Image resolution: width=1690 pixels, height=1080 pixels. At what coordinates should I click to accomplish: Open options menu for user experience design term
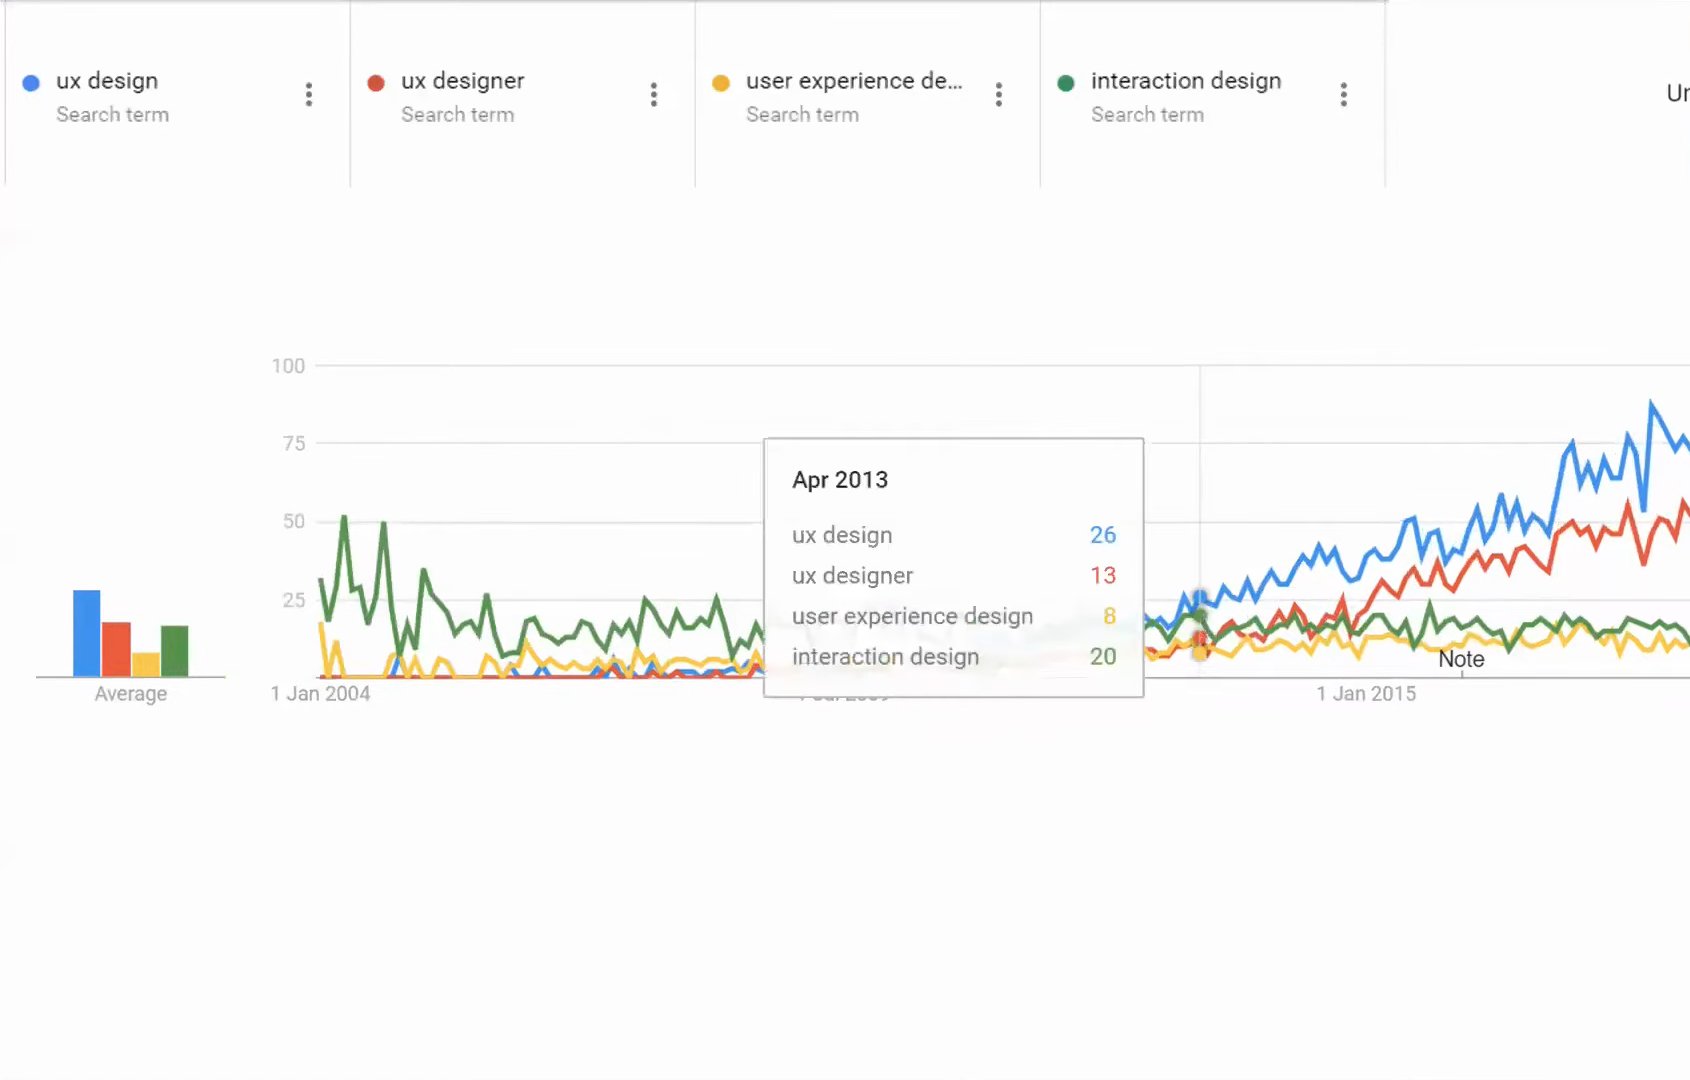click(x=999, y=95)
